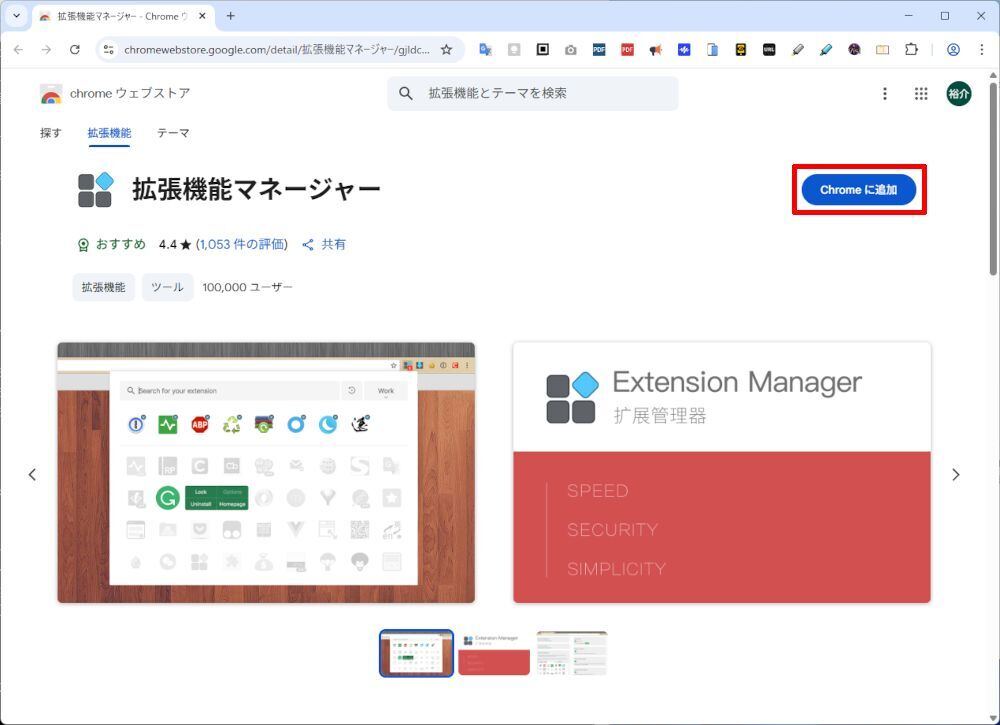Open the camera screenshot extension
The image size is (1000, 725).
tap(571, 50)
